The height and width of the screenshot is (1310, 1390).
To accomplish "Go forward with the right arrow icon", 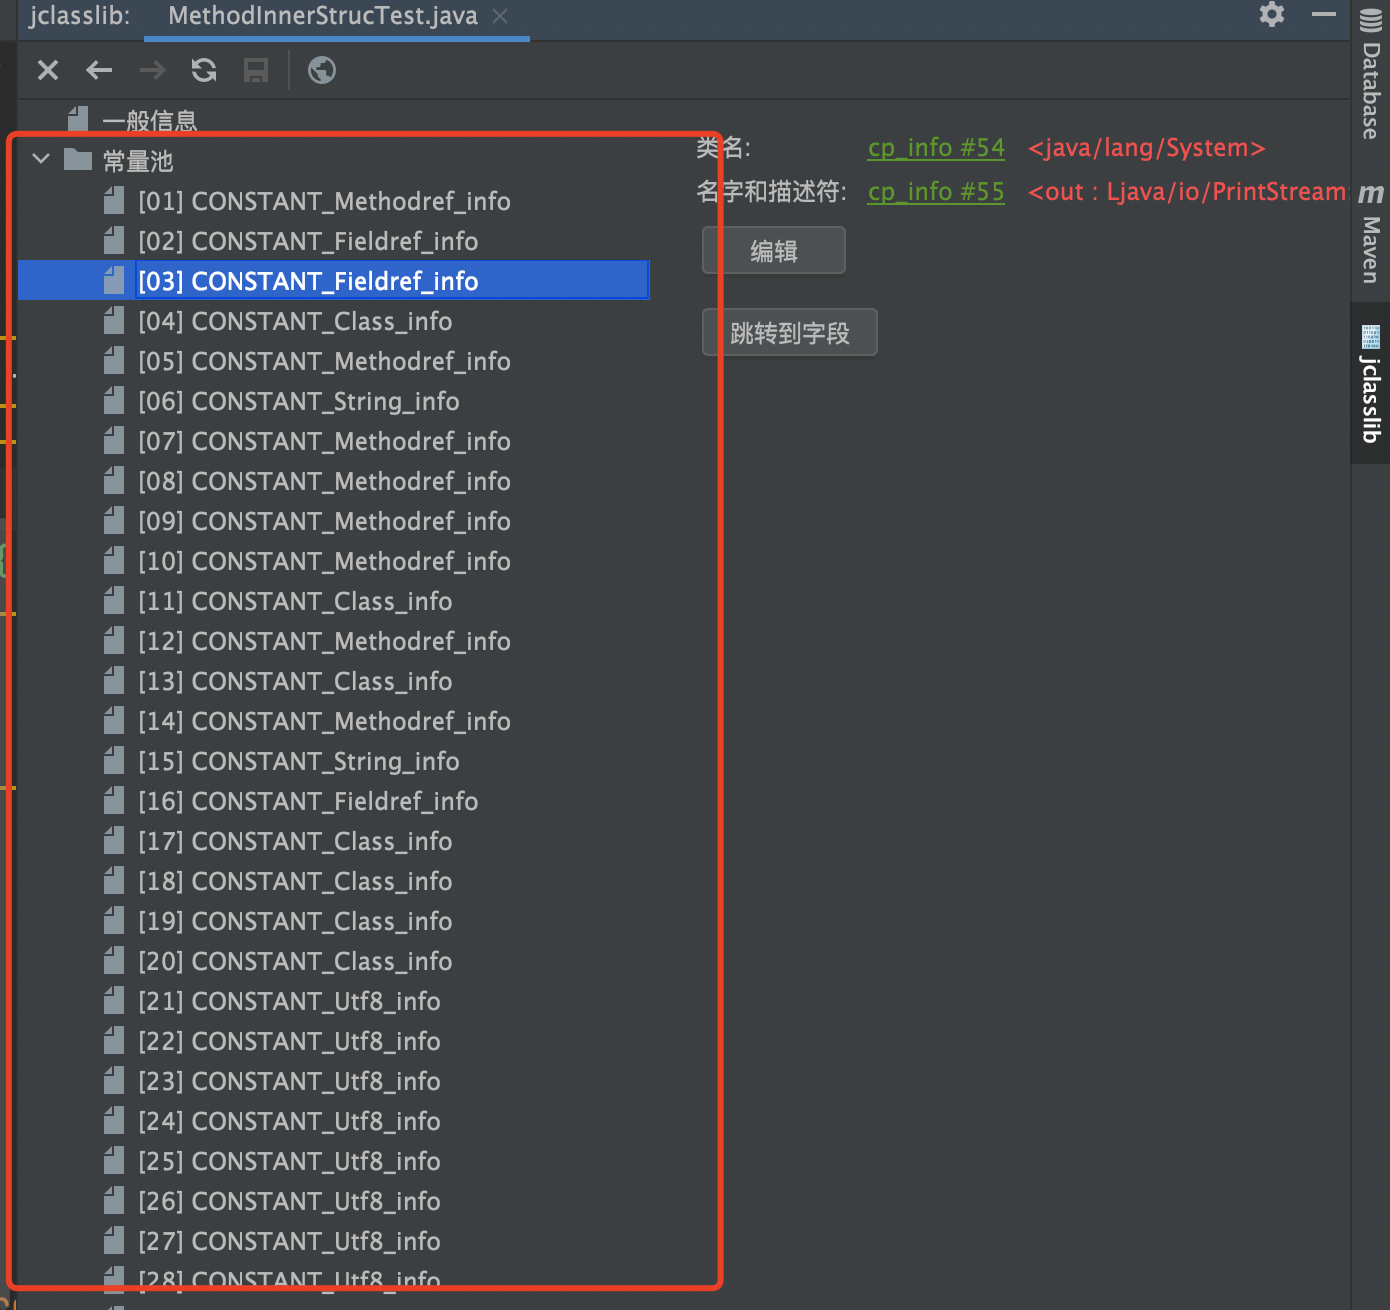I will pyautogui.click(x=152, y=70).
